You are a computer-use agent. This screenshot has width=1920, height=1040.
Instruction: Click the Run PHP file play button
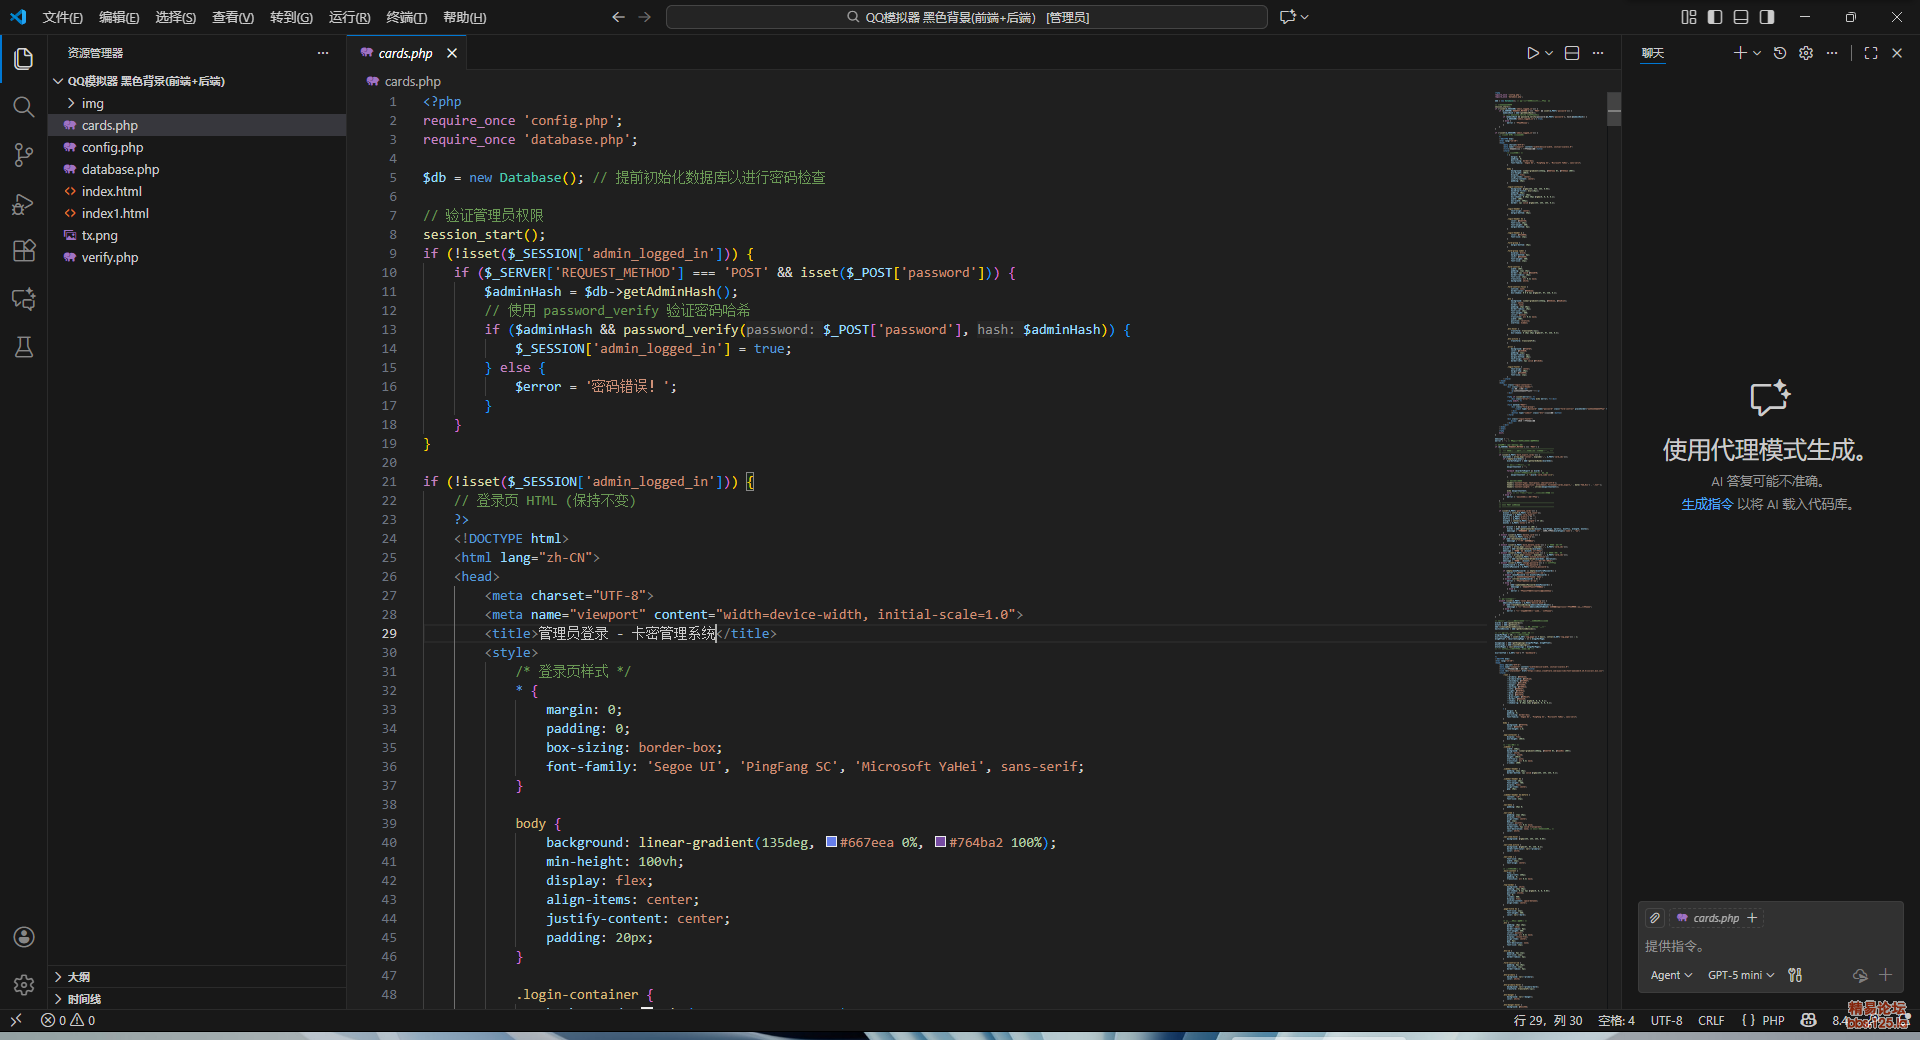tap(1532, 53)
